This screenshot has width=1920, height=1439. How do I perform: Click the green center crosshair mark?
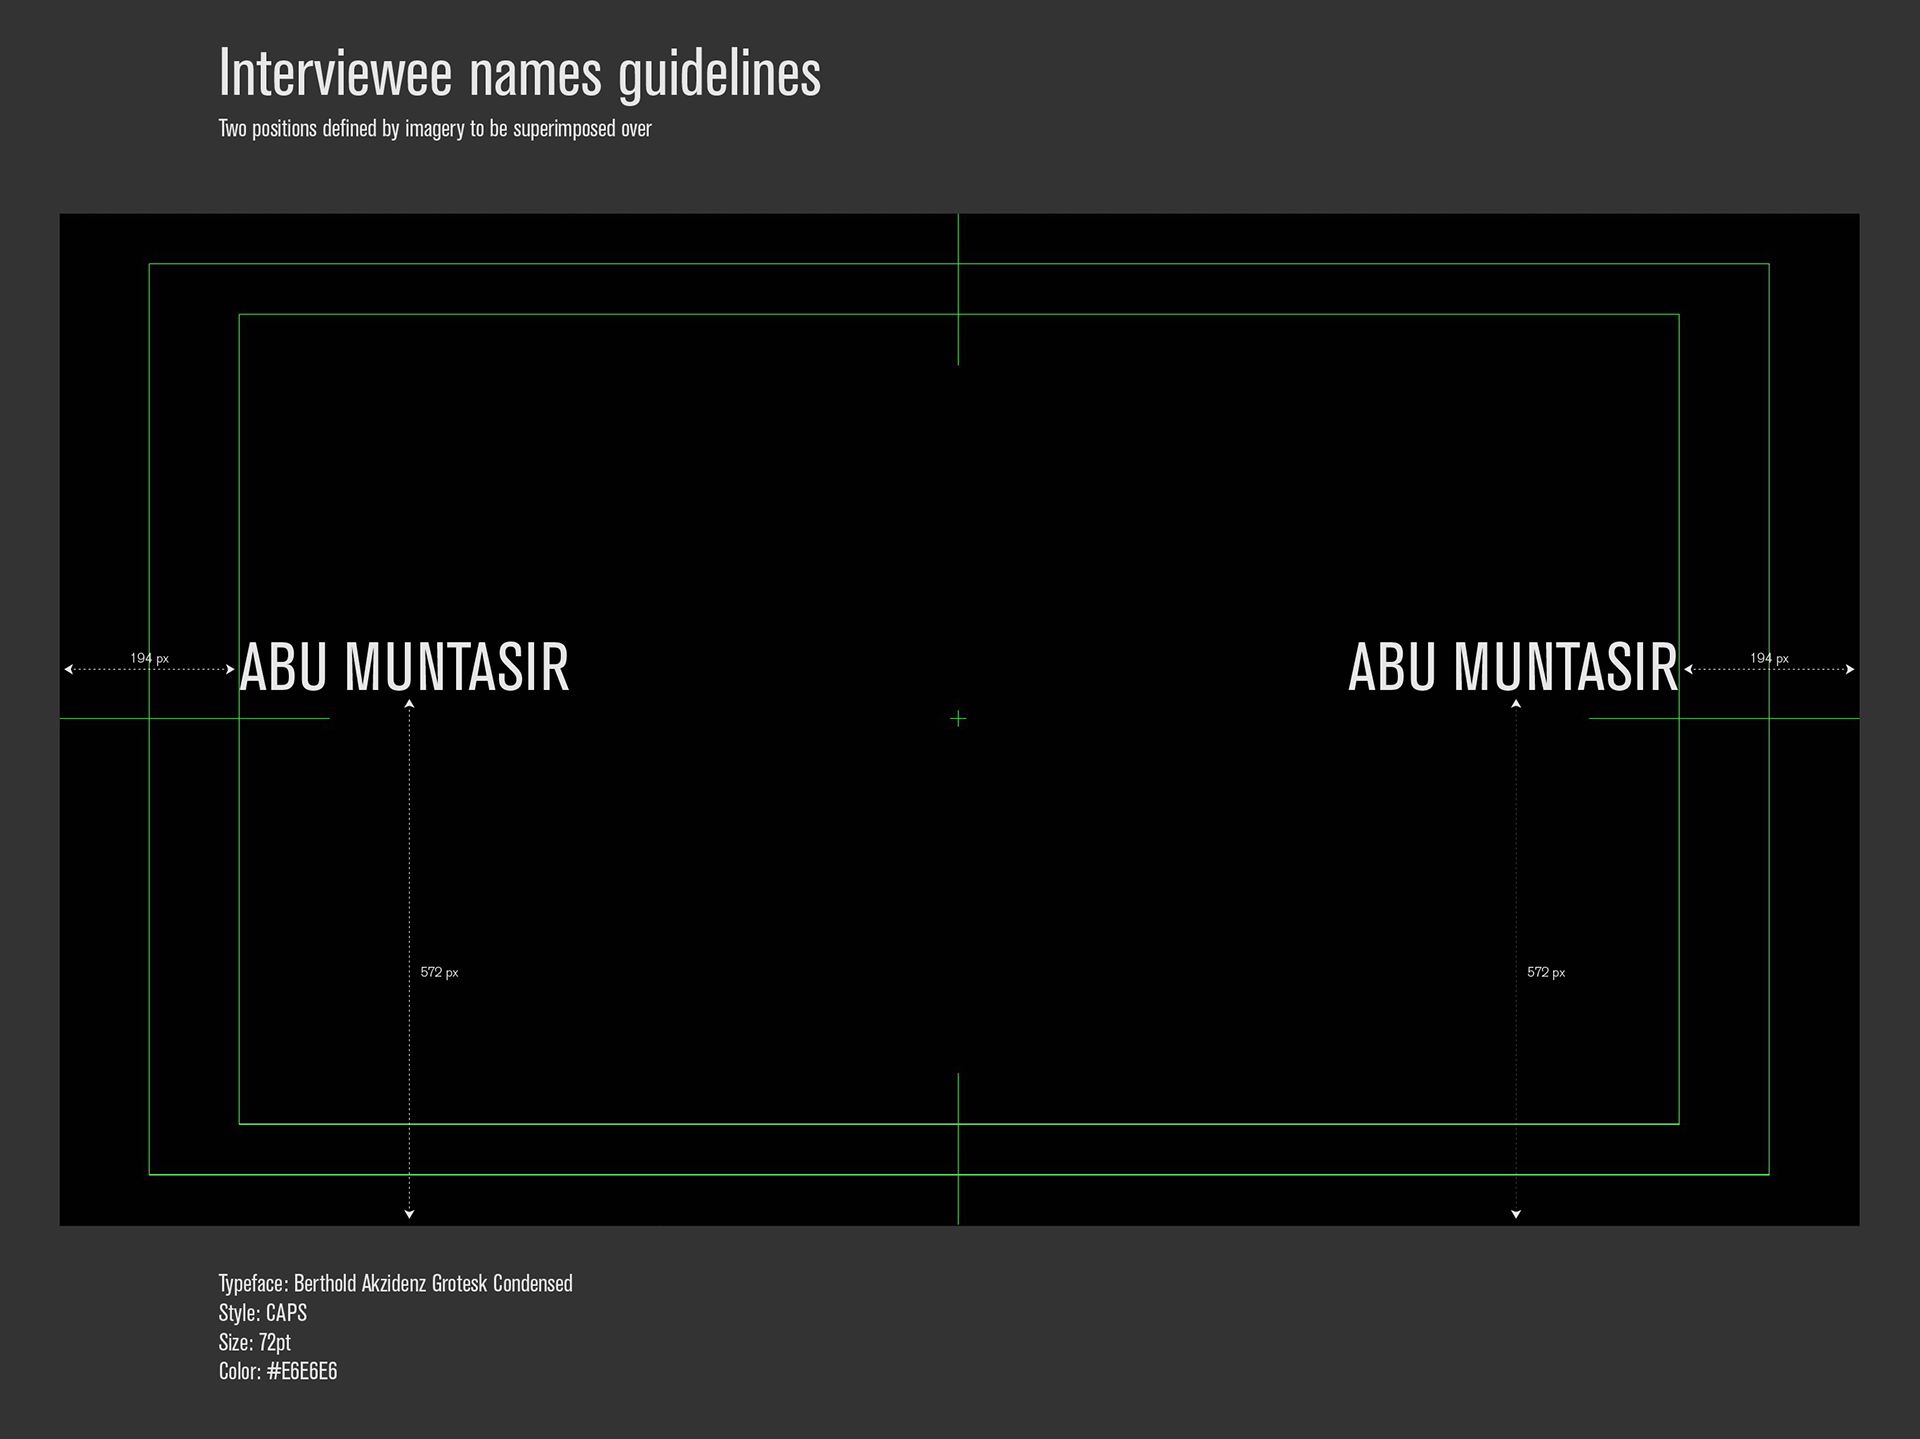coord(958,718)
